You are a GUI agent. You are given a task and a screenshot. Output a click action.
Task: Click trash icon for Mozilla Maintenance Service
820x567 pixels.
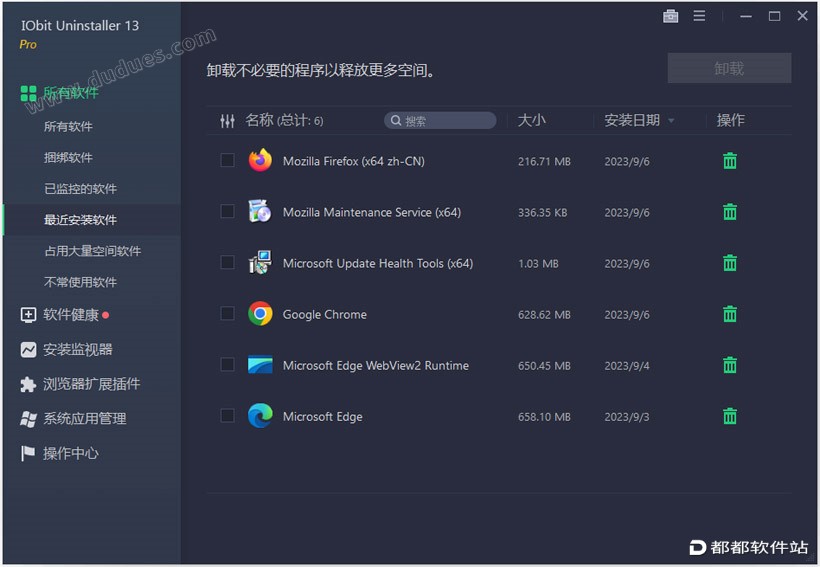click(730, 212)
